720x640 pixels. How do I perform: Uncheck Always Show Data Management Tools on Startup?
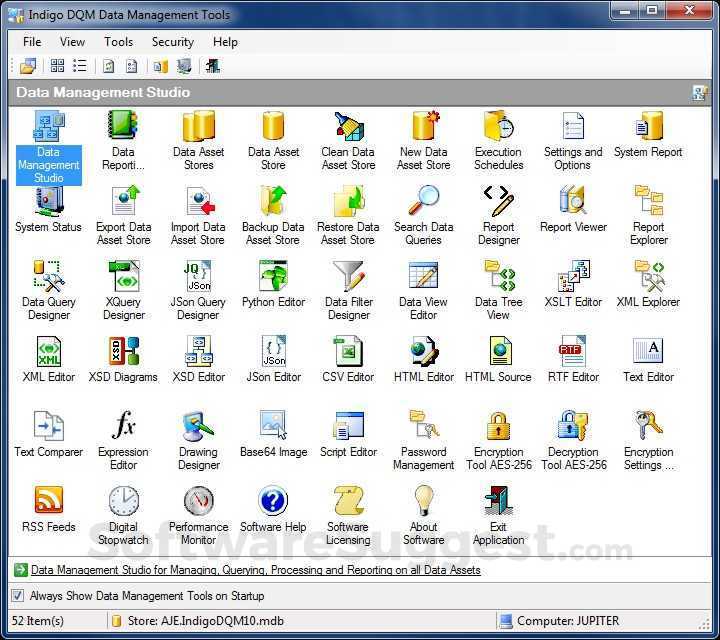tap(17, 595)
